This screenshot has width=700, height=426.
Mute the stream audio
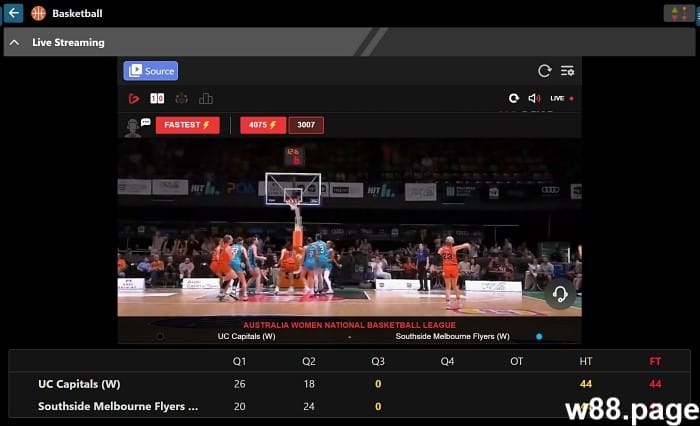534,98
